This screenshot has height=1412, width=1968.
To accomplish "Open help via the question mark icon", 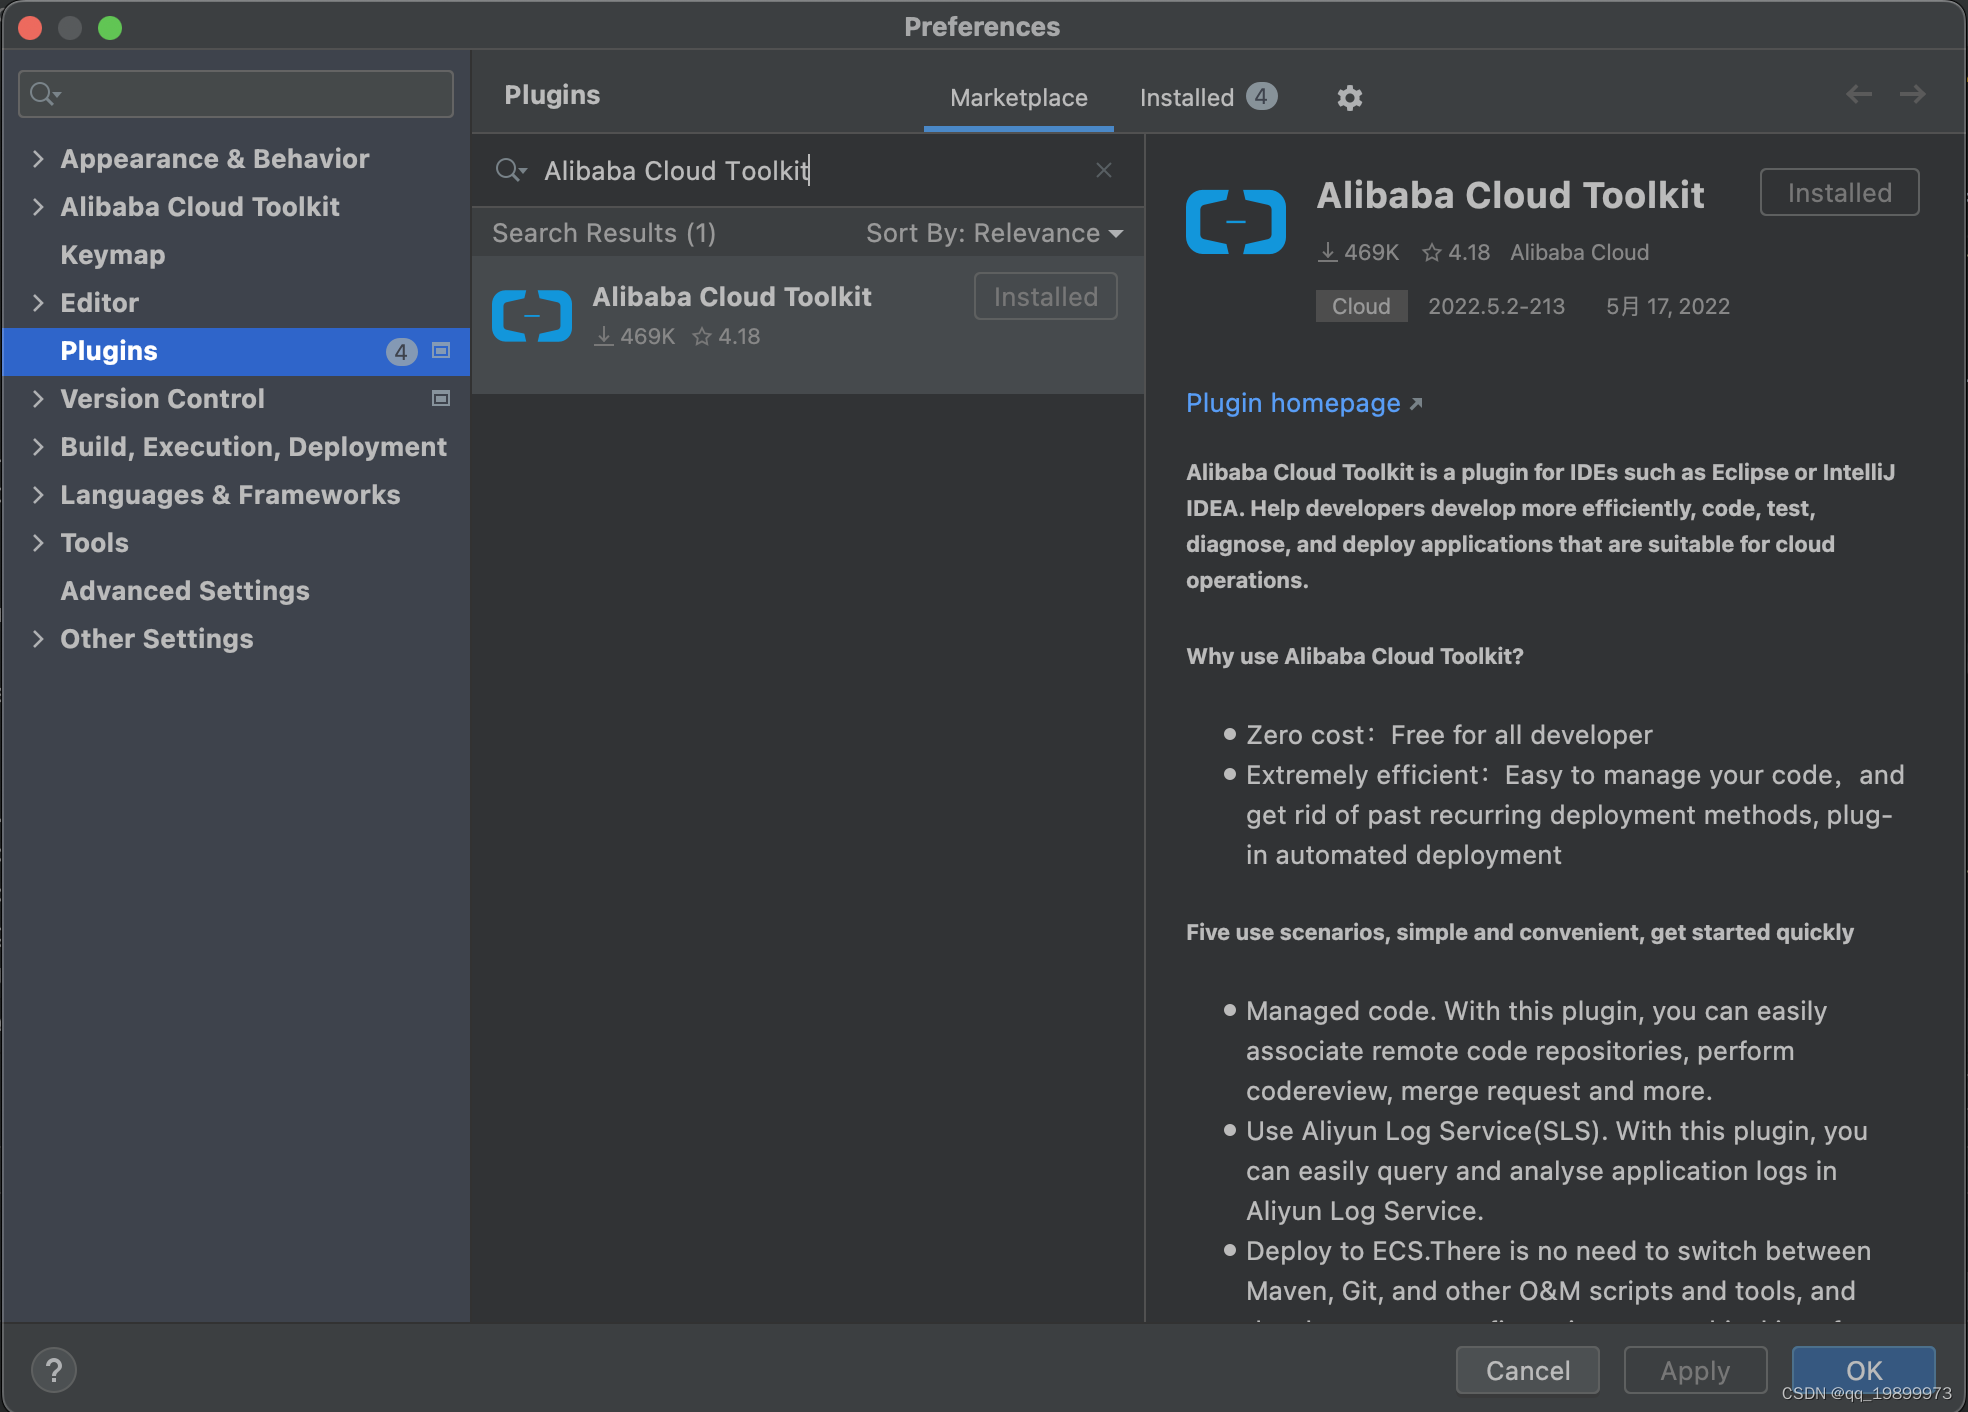I will pos(54,1369).
